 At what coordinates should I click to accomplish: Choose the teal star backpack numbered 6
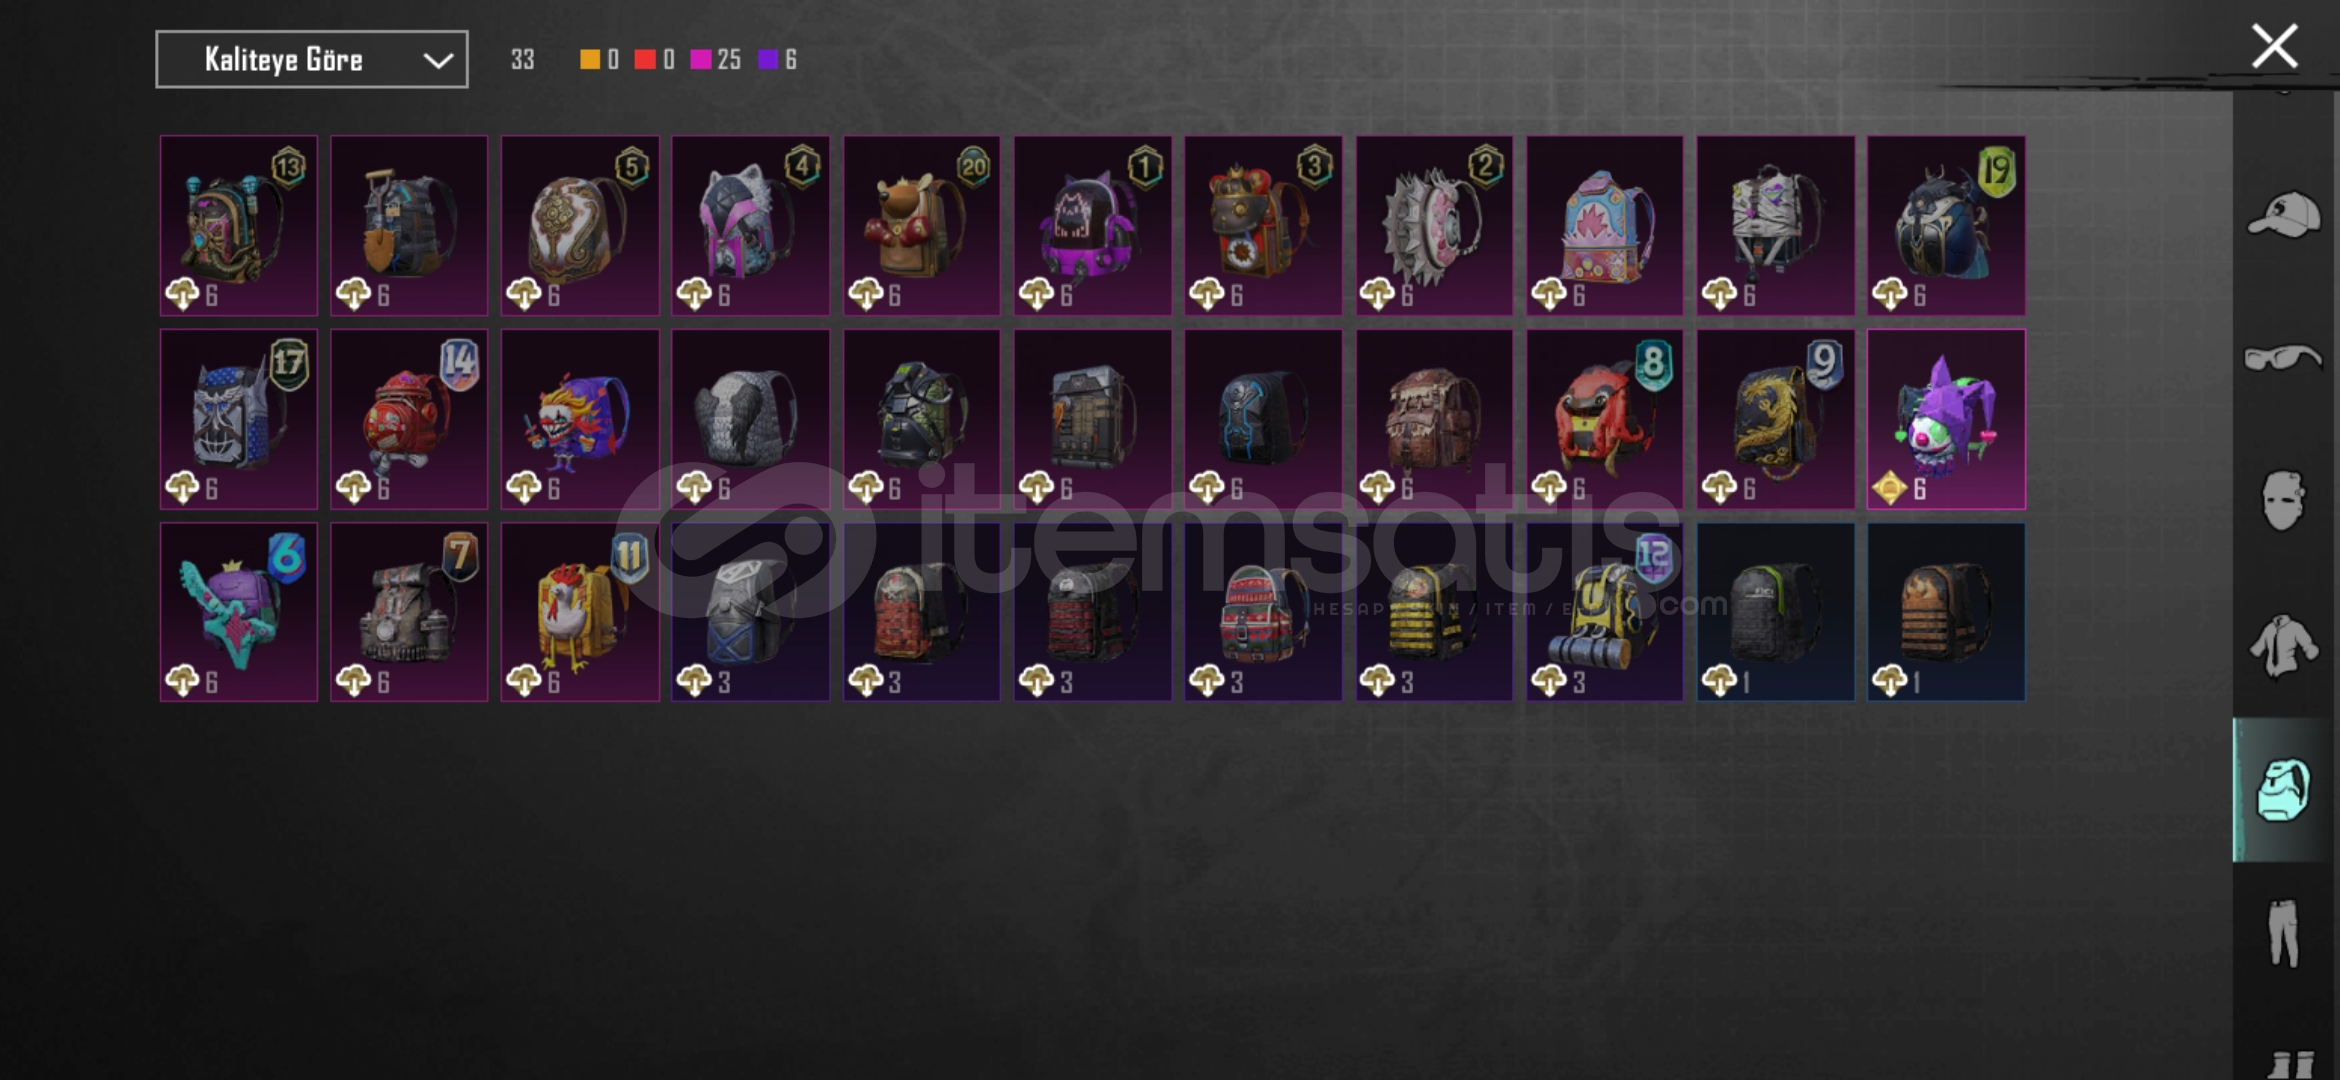239,612
